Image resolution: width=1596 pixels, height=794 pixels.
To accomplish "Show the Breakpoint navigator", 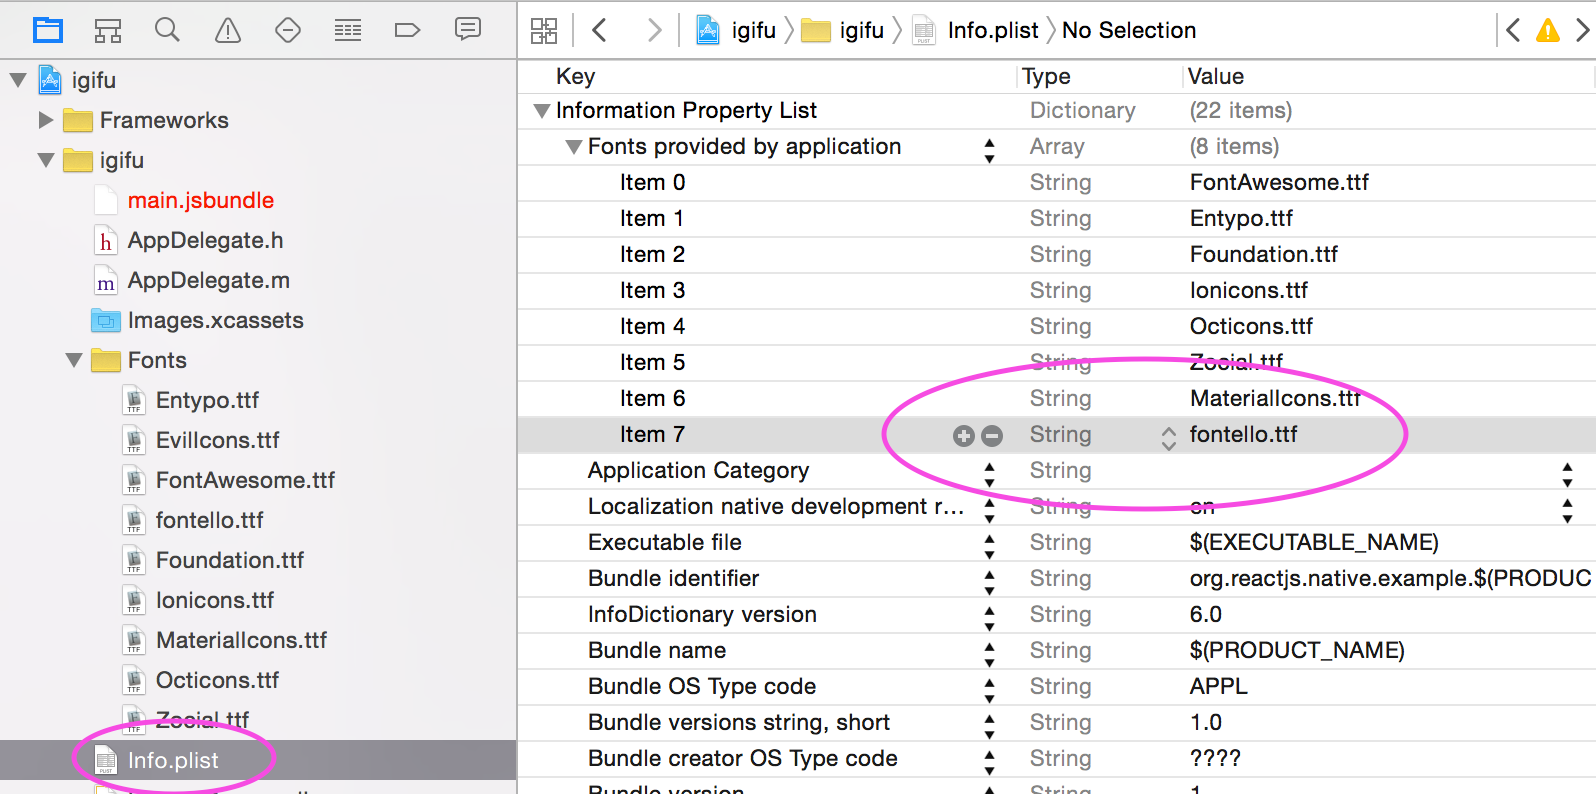I will (407, 30).
